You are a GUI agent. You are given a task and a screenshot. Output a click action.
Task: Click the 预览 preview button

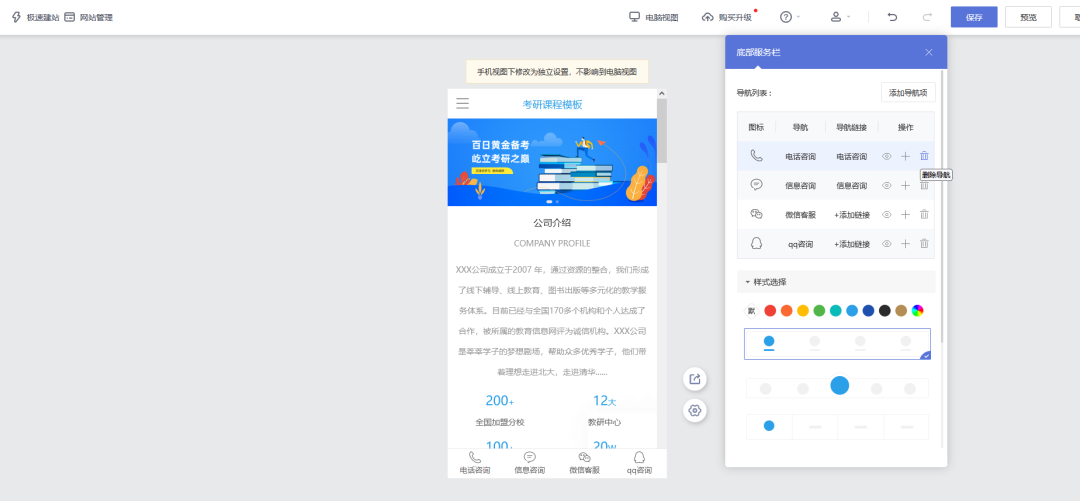click(1028, 17)
